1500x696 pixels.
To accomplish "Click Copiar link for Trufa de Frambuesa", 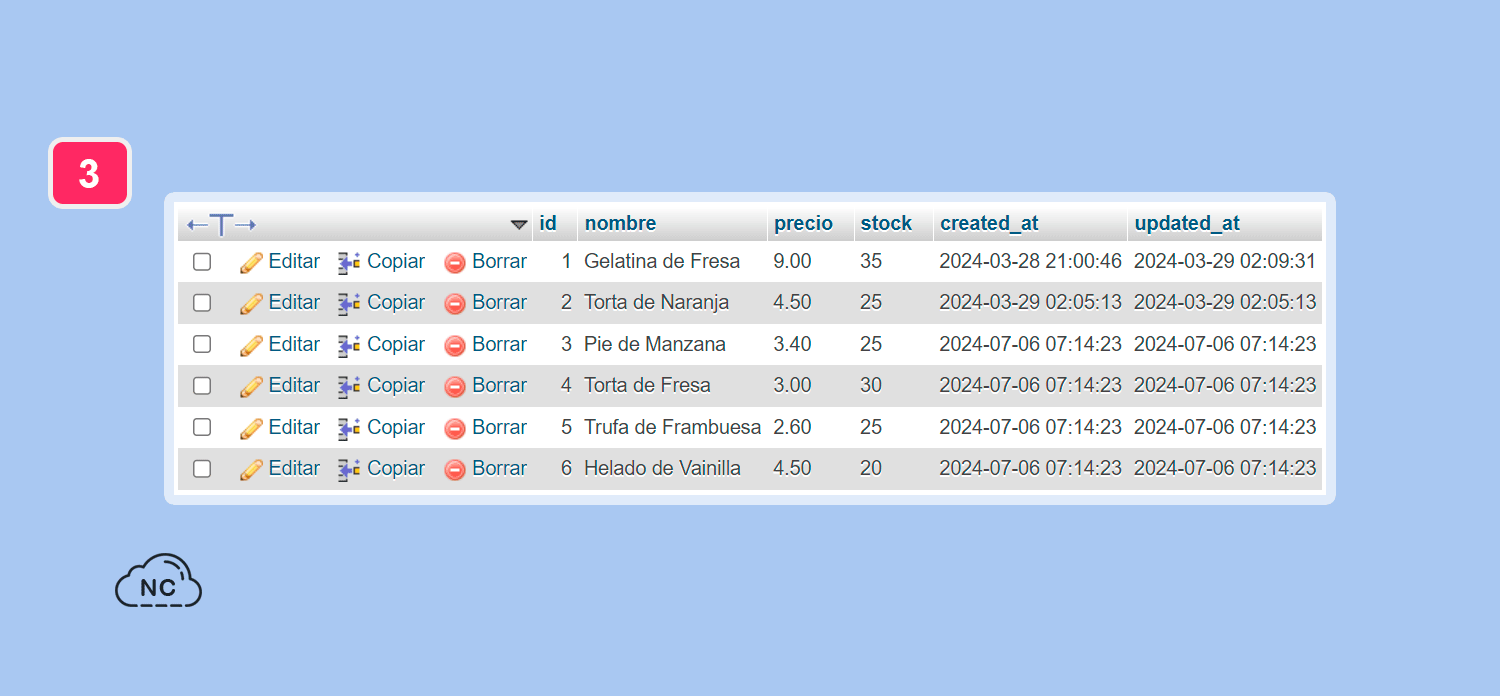I will (x=396, y=427).
